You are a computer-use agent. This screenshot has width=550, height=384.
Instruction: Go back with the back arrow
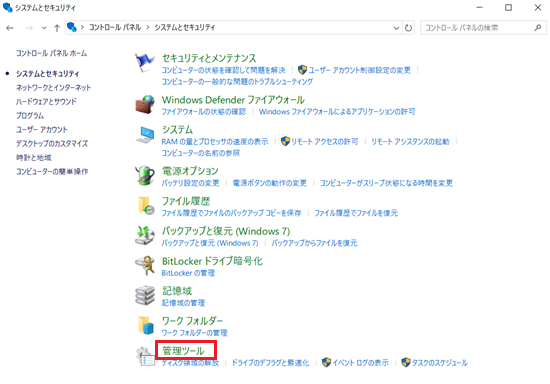tap(10, 28)
